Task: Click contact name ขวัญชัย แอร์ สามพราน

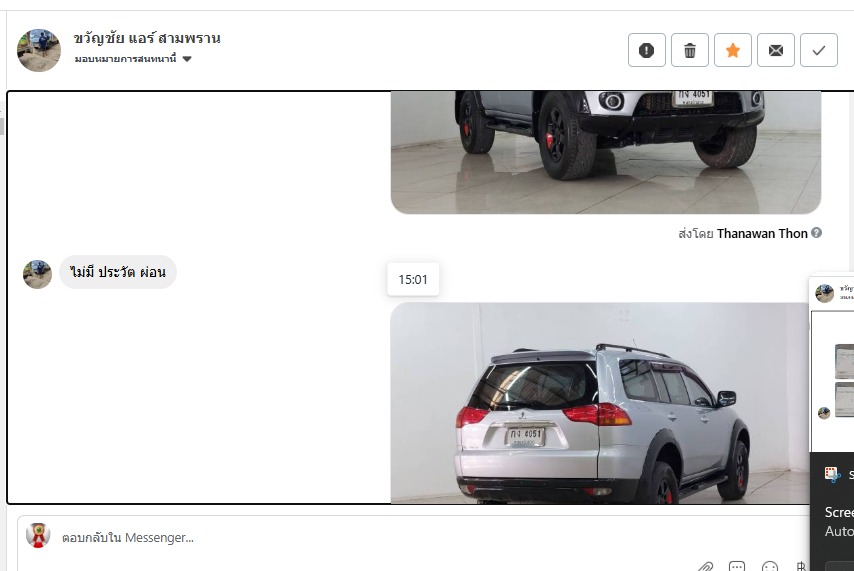Action: [147, 38]
